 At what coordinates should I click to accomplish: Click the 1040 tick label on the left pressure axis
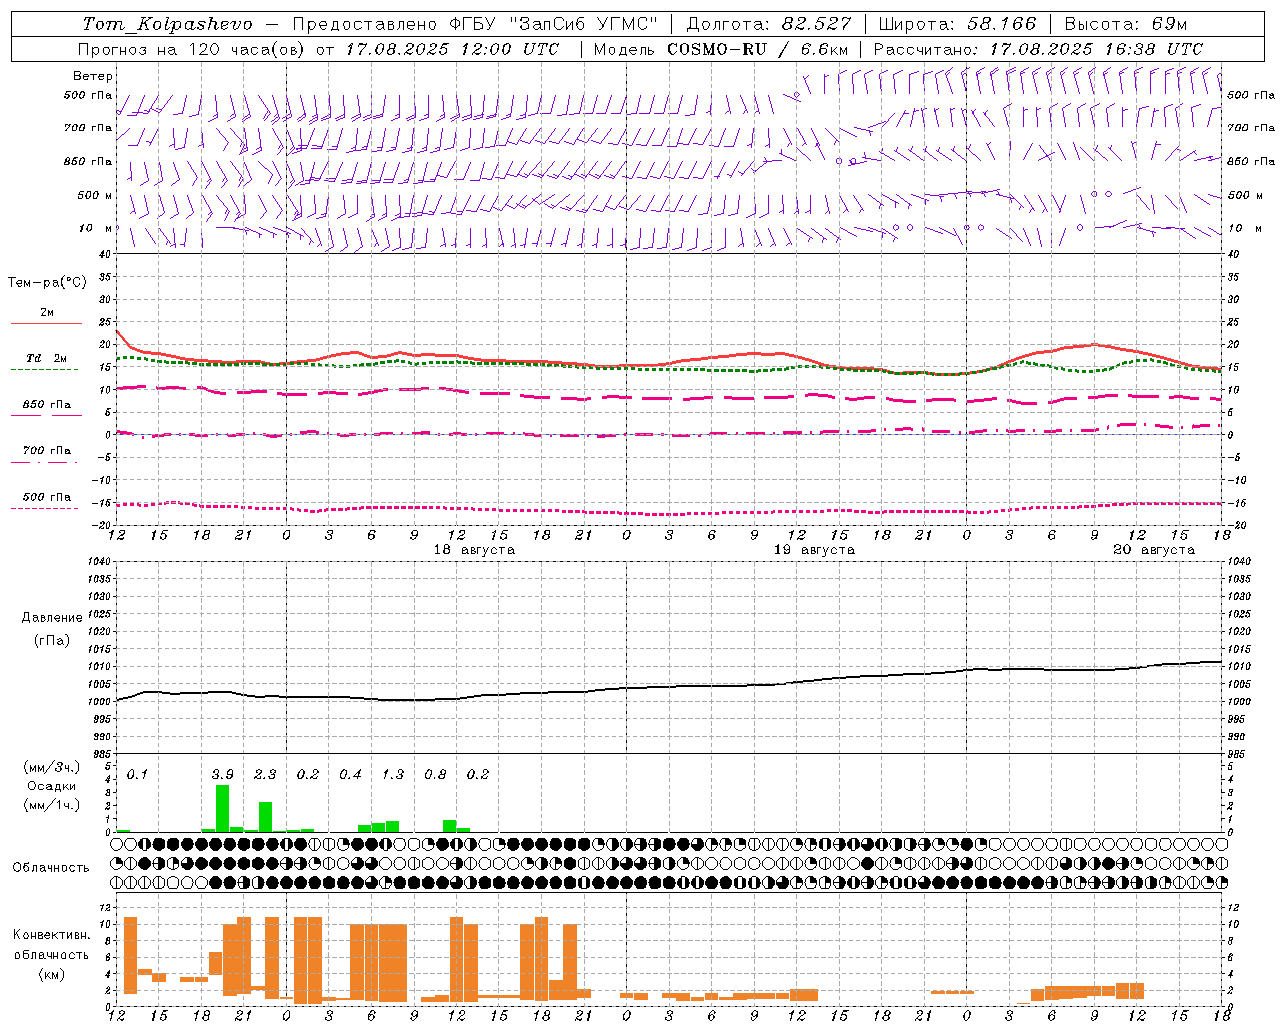click(96, 561)
